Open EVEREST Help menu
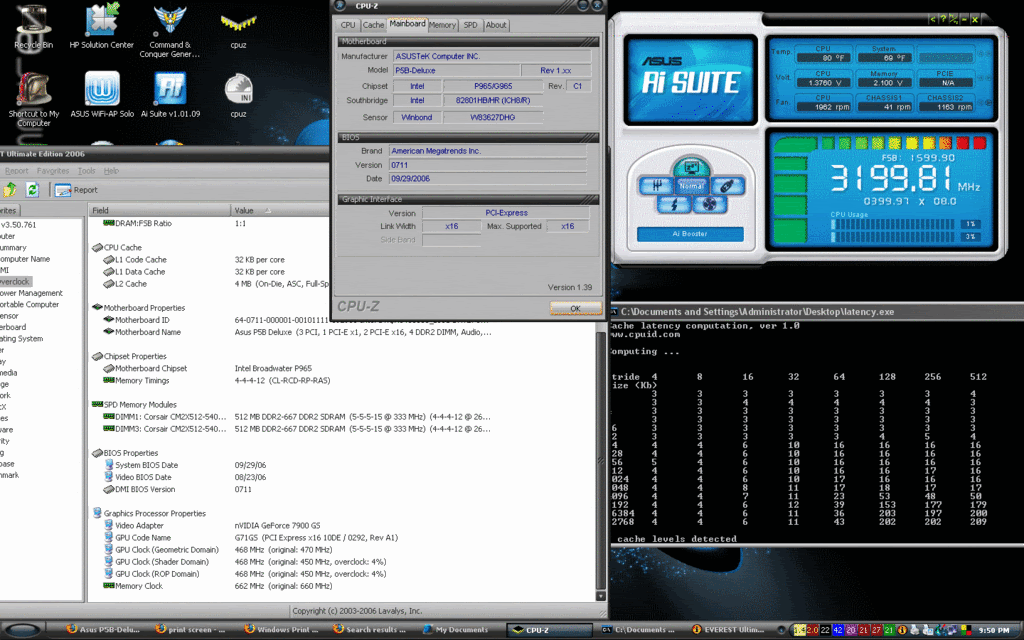This screenshot has width=1024, height=640. coord(111,171)
